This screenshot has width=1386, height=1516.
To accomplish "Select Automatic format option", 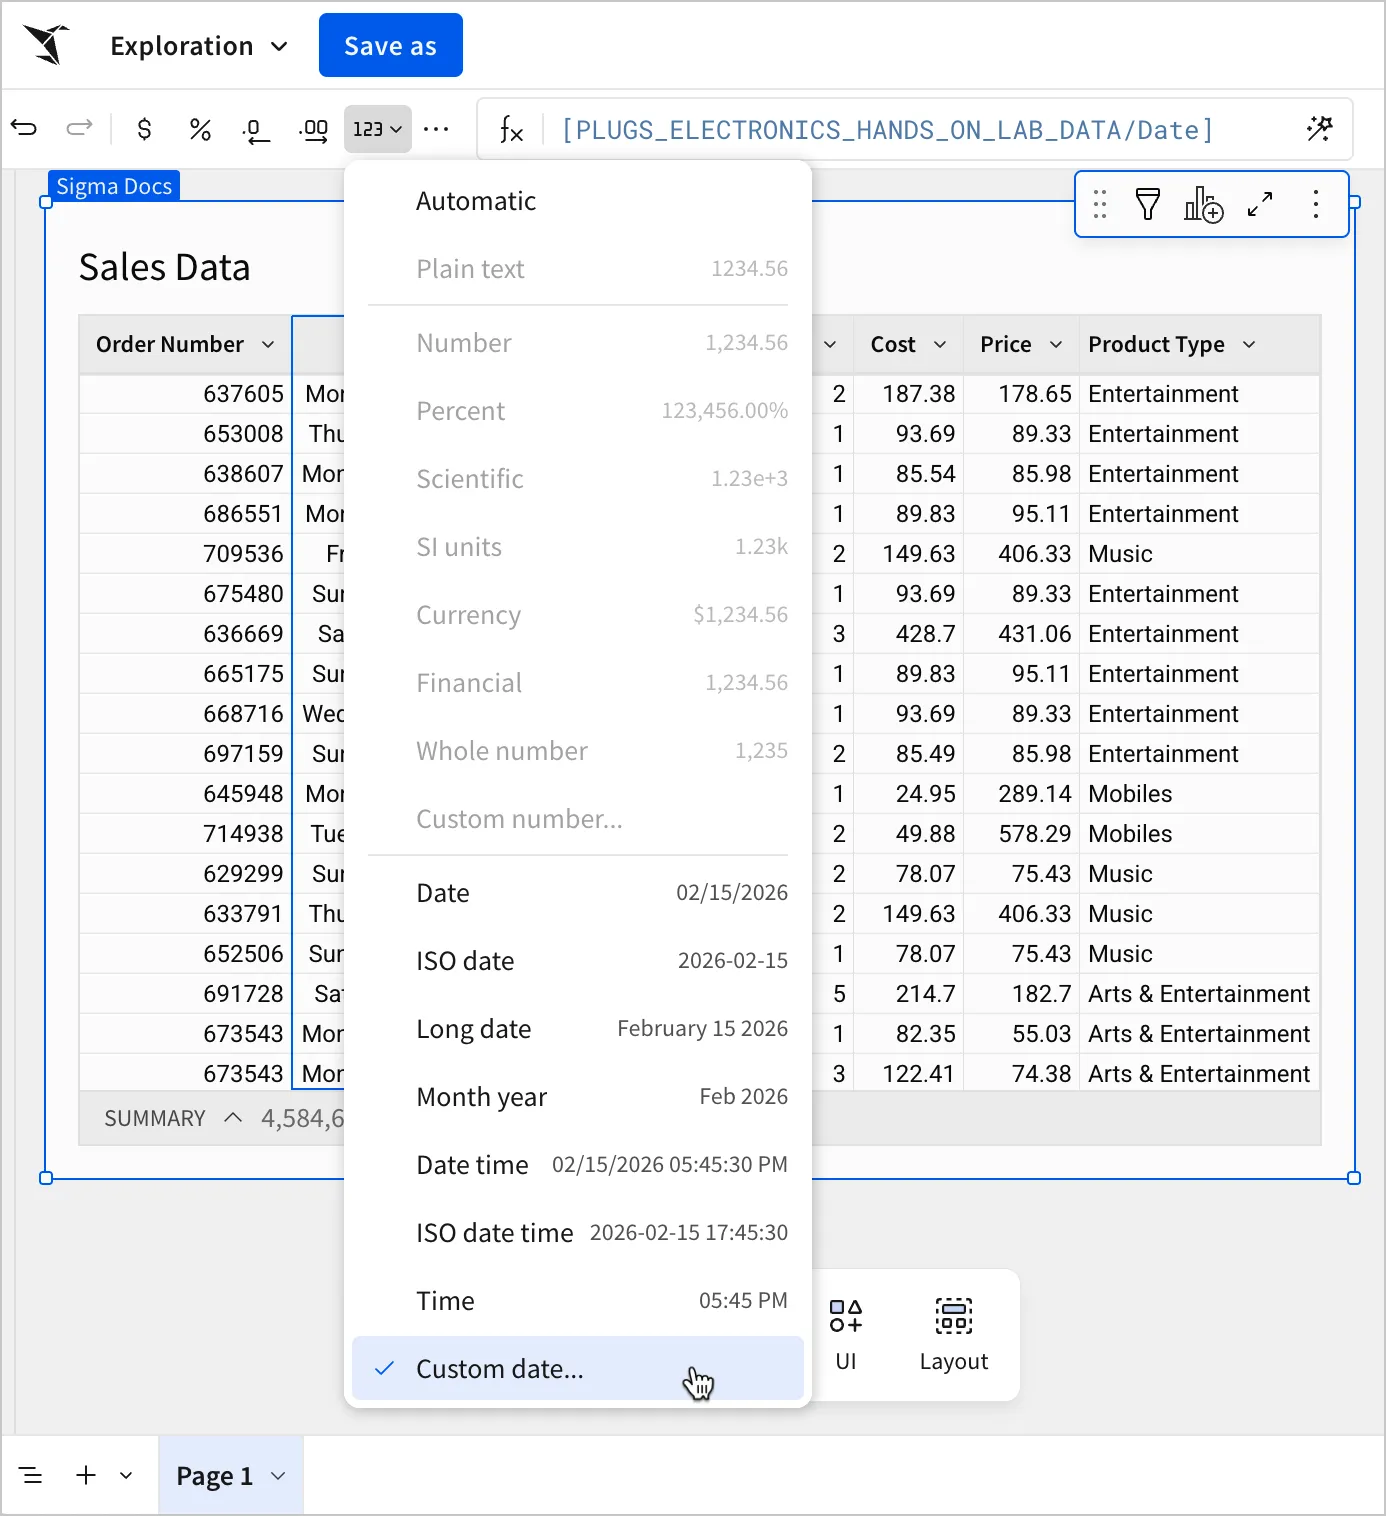I will 578,201.
